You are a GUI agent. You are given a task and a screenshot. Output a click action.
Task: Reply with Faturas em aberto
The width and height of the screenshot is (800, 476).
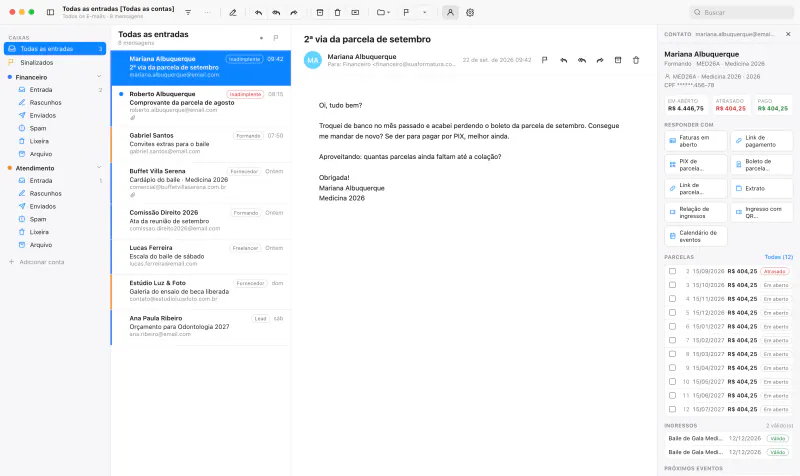click(696, 141)
